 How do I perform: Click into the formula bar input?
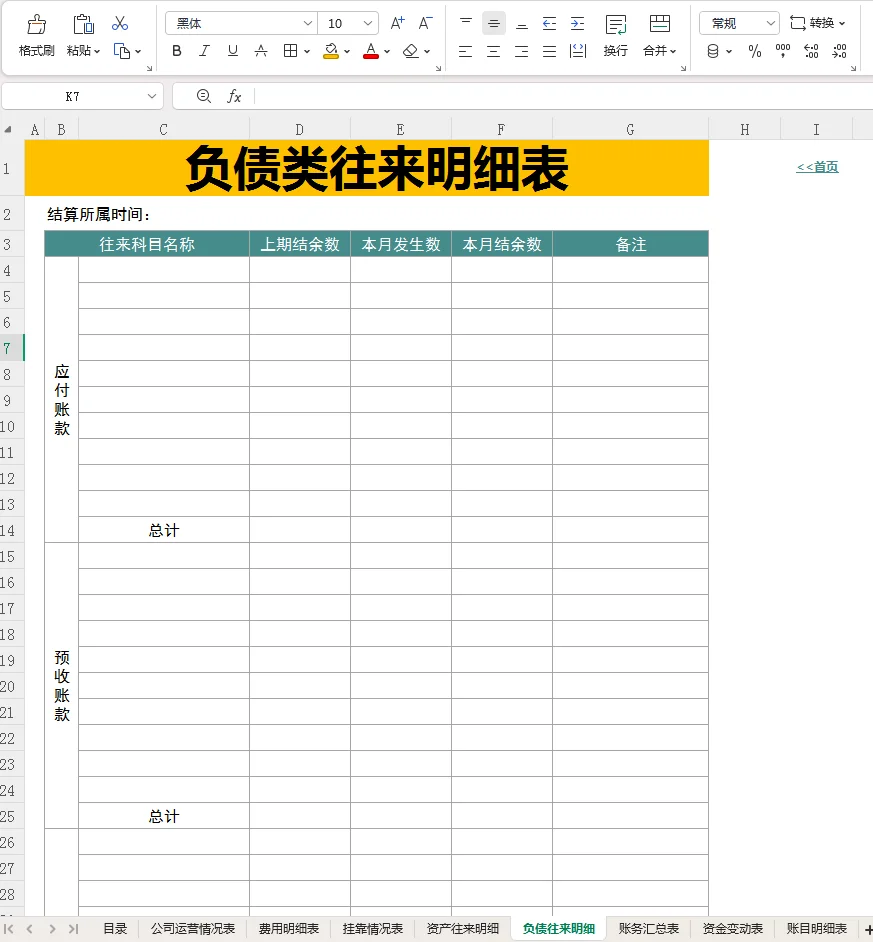564,96
